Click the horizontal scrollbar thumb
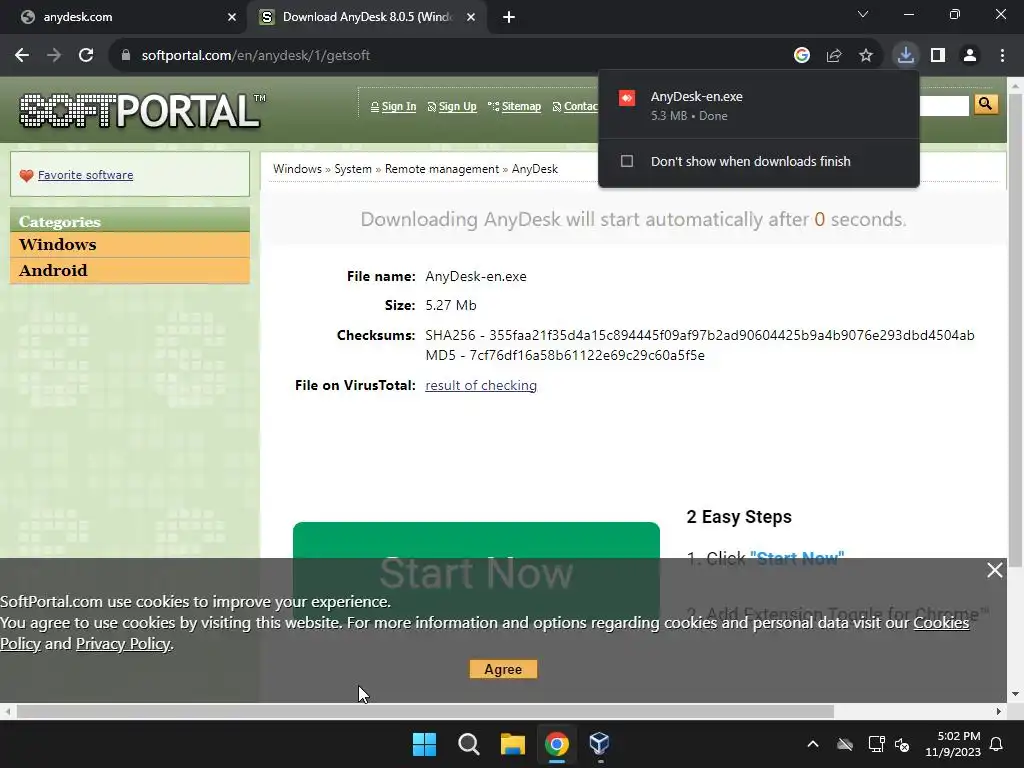The image size is (1024, 768). pos(425,711)
